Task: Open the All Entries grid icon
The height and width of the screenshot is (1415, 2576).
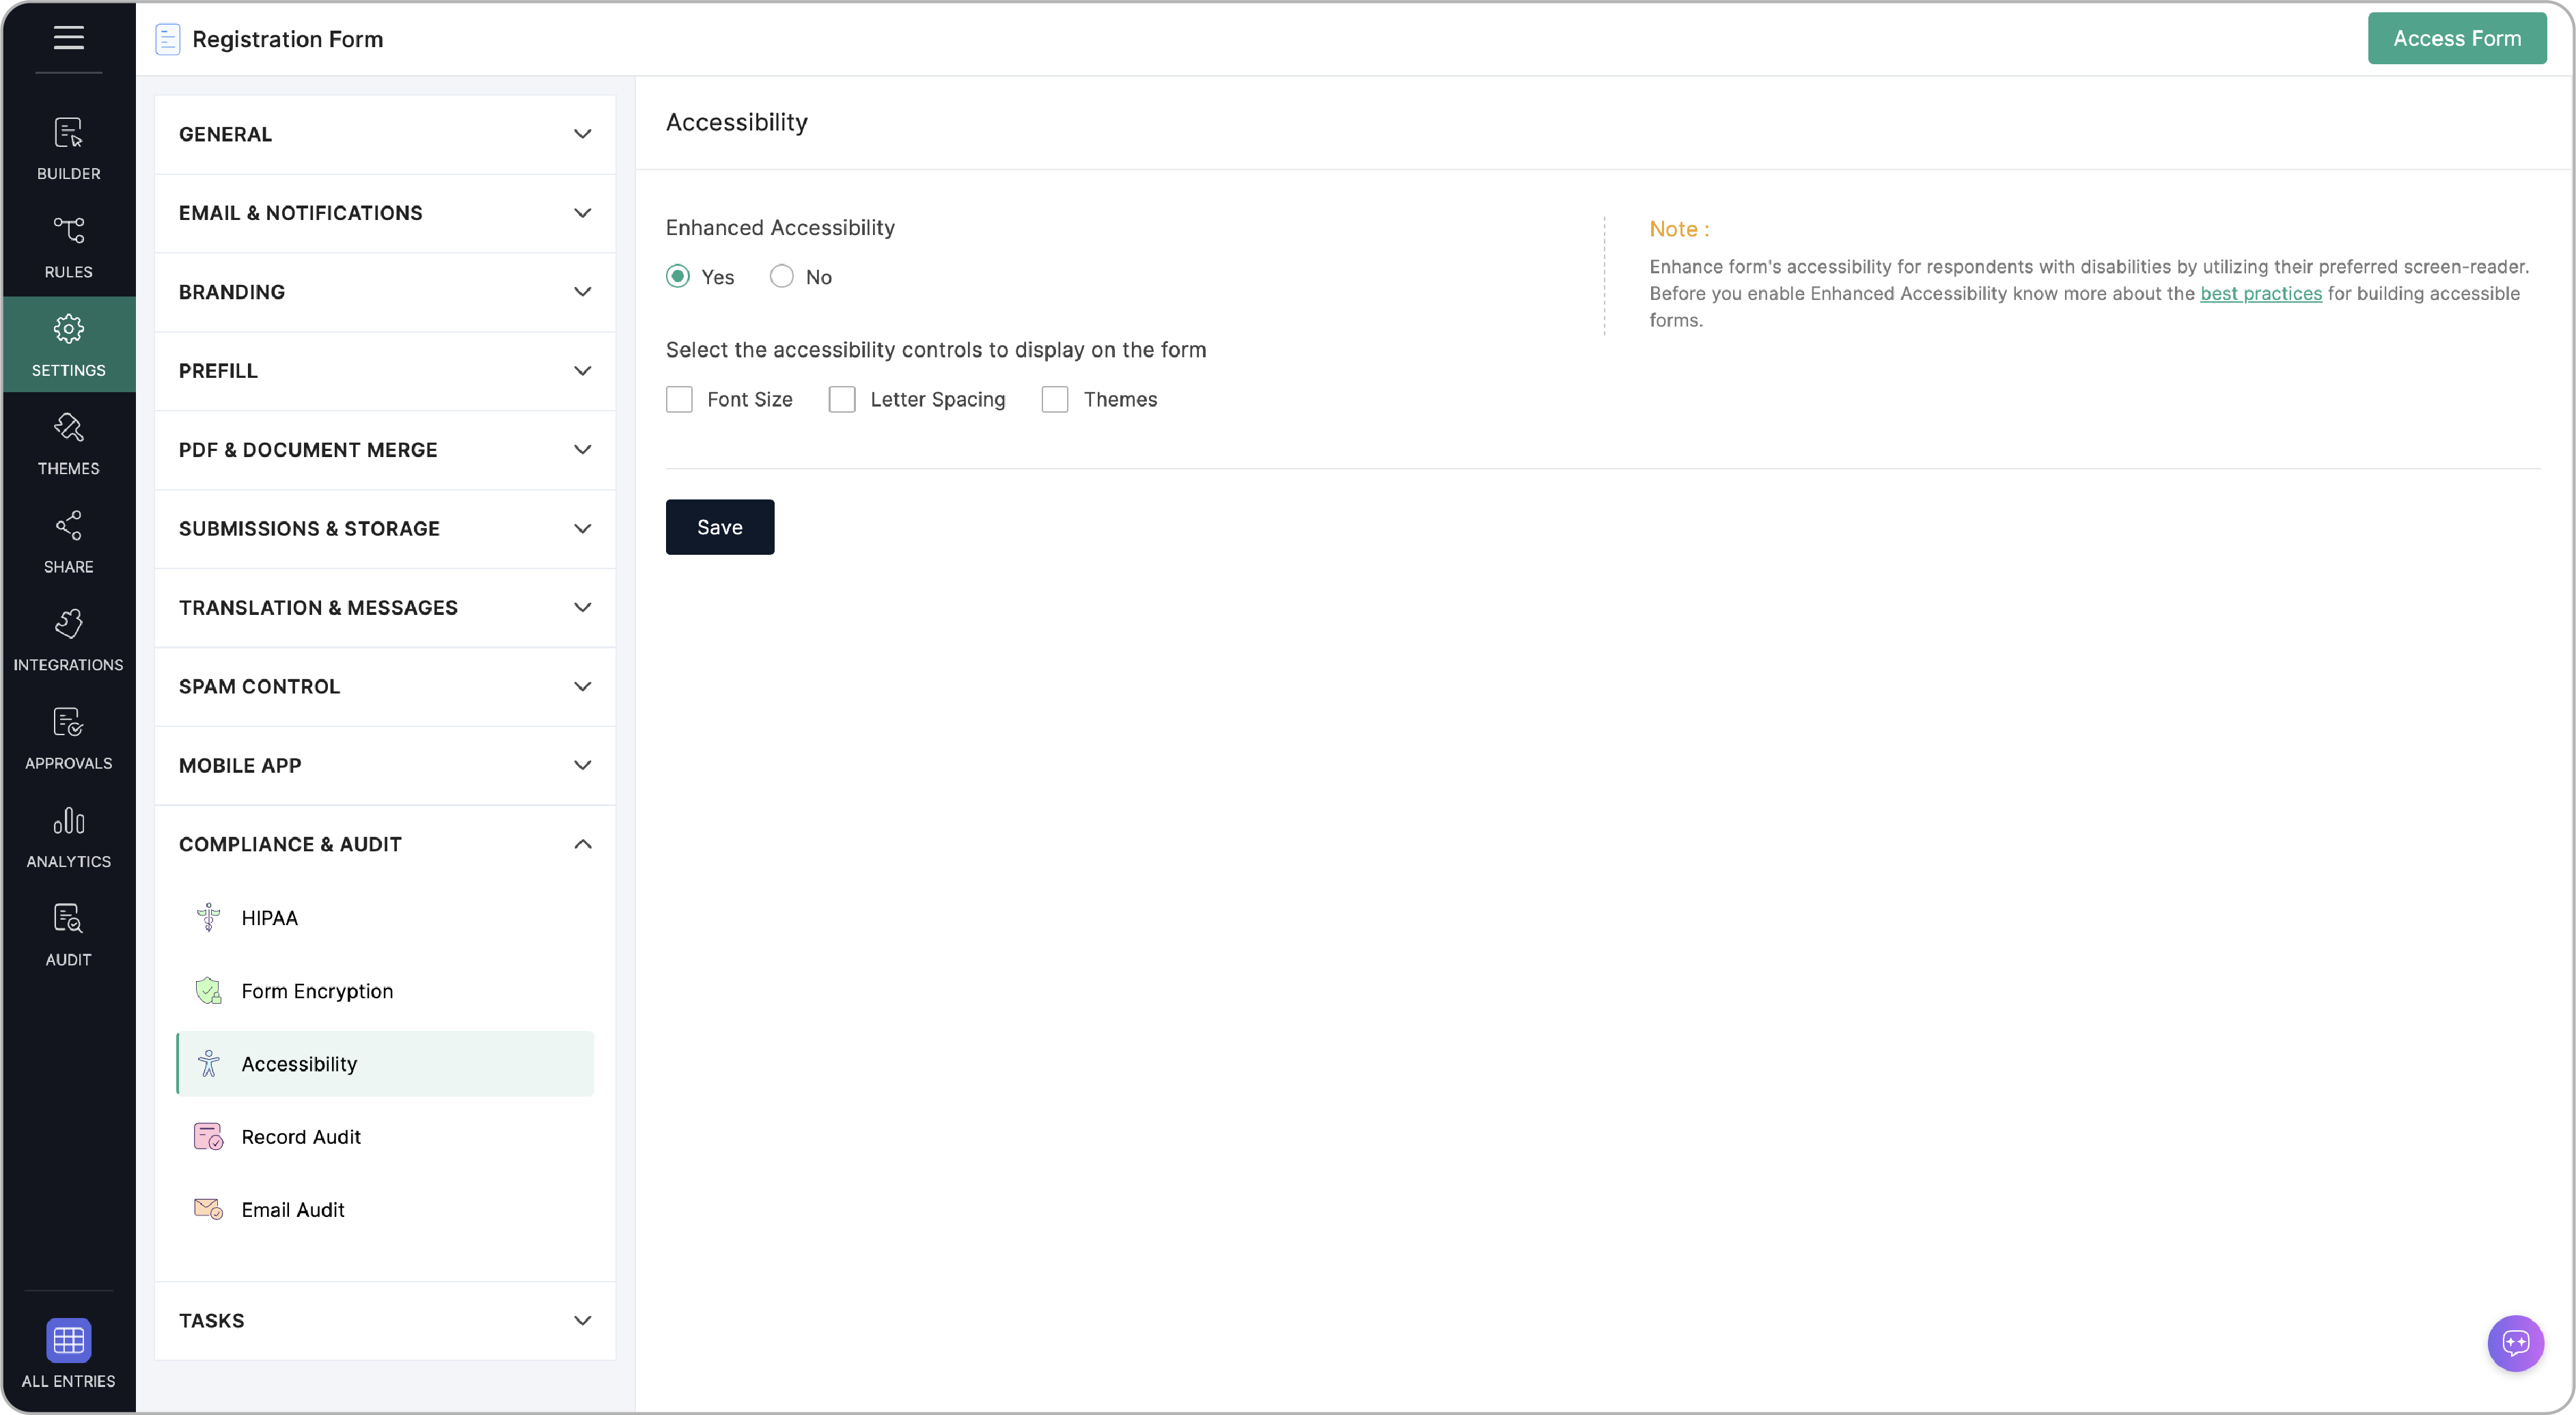Action: point(68,1340)
